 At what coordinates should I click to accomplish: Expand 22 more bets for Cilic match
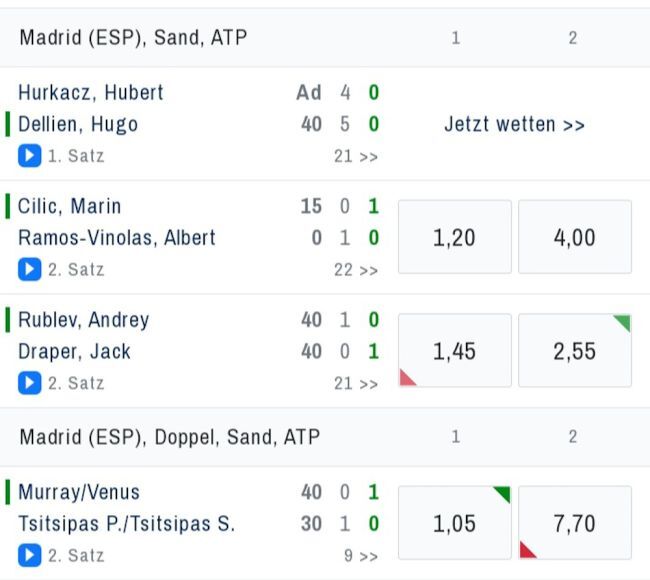(x=356, y=270)
